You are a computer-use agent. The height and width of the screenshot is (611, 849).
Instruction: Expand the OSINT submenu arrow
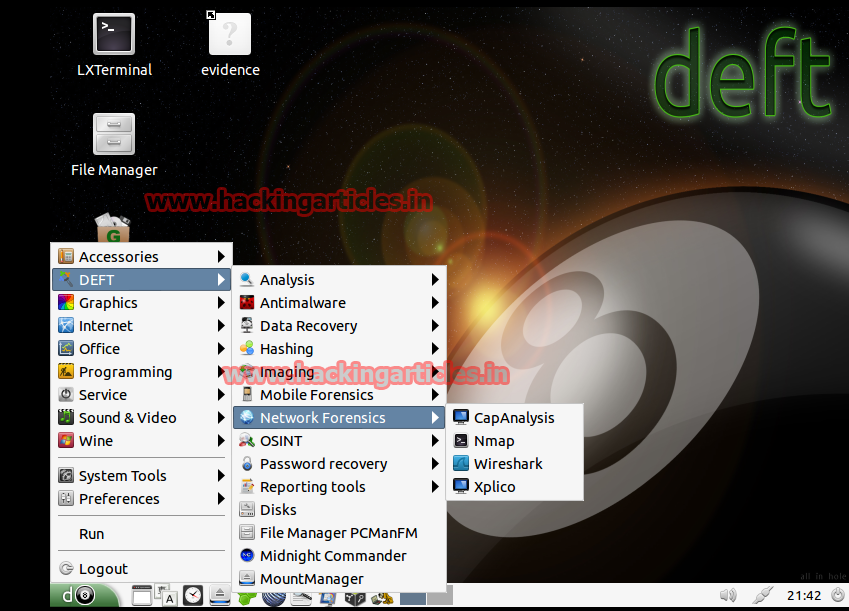coord(435,441)
